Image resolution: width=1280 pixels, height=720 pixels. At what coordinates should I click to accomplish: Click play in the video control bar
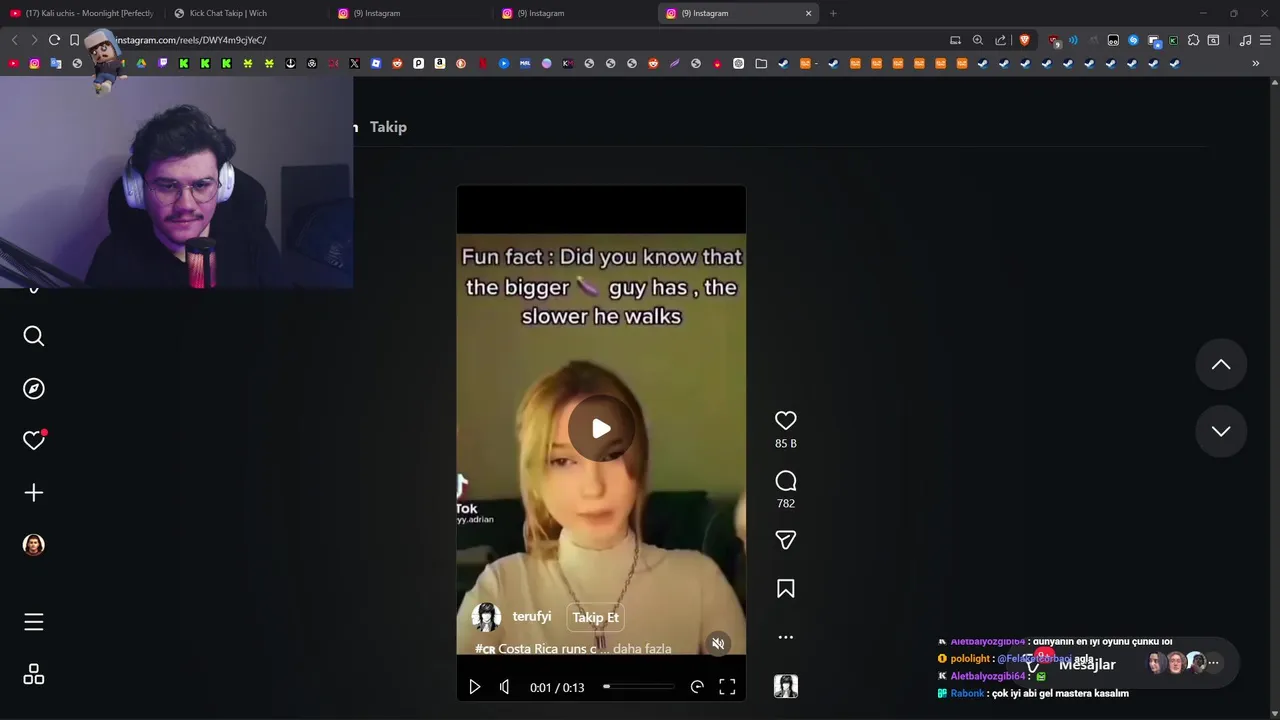(475, 687)
